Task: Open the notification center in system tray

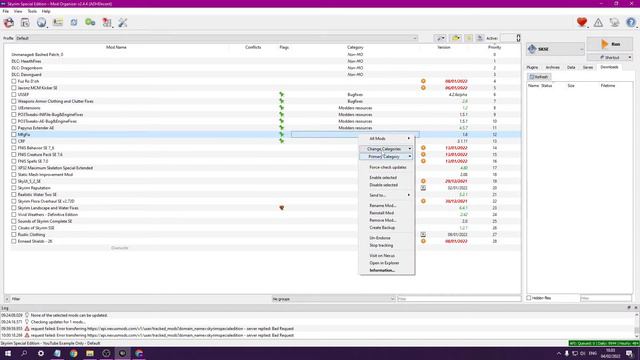Action: coord(629,353)
